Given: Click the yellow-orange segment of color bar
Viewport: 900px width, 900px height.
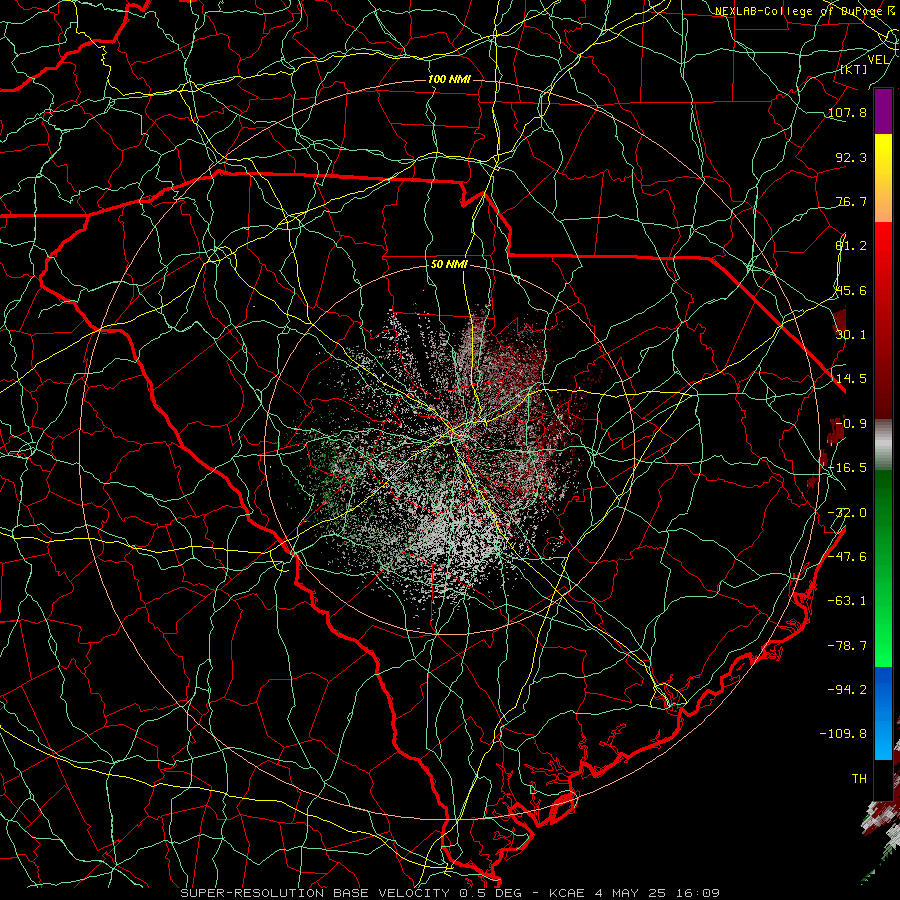Looking at the screenshot, I should [883, 178].
